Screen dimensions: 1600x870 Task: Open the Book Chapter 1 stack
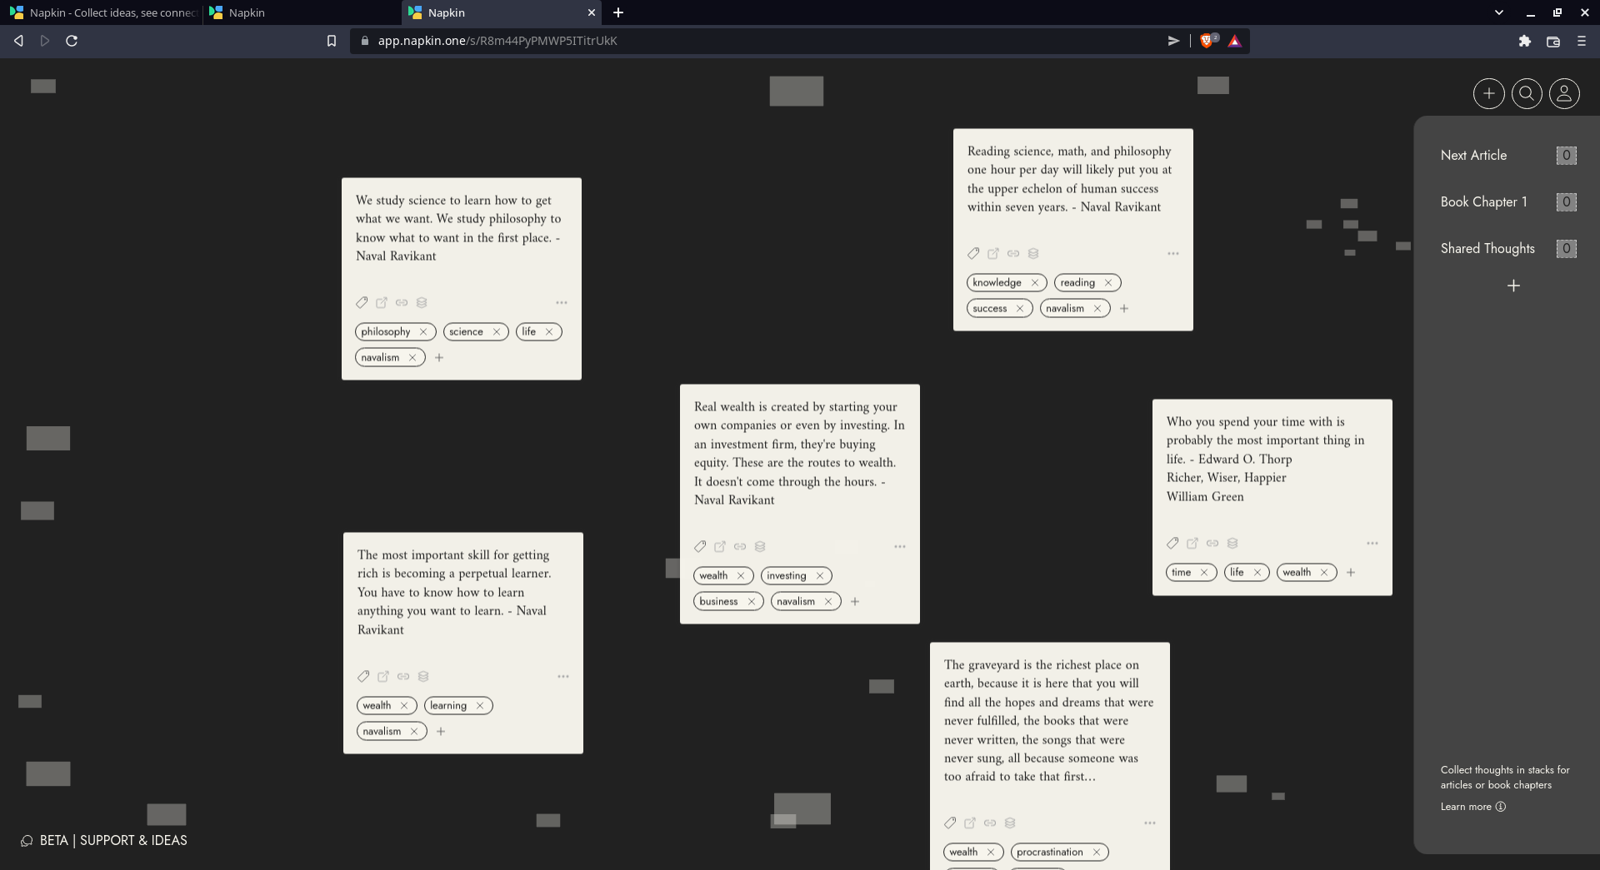(1483, 202)
